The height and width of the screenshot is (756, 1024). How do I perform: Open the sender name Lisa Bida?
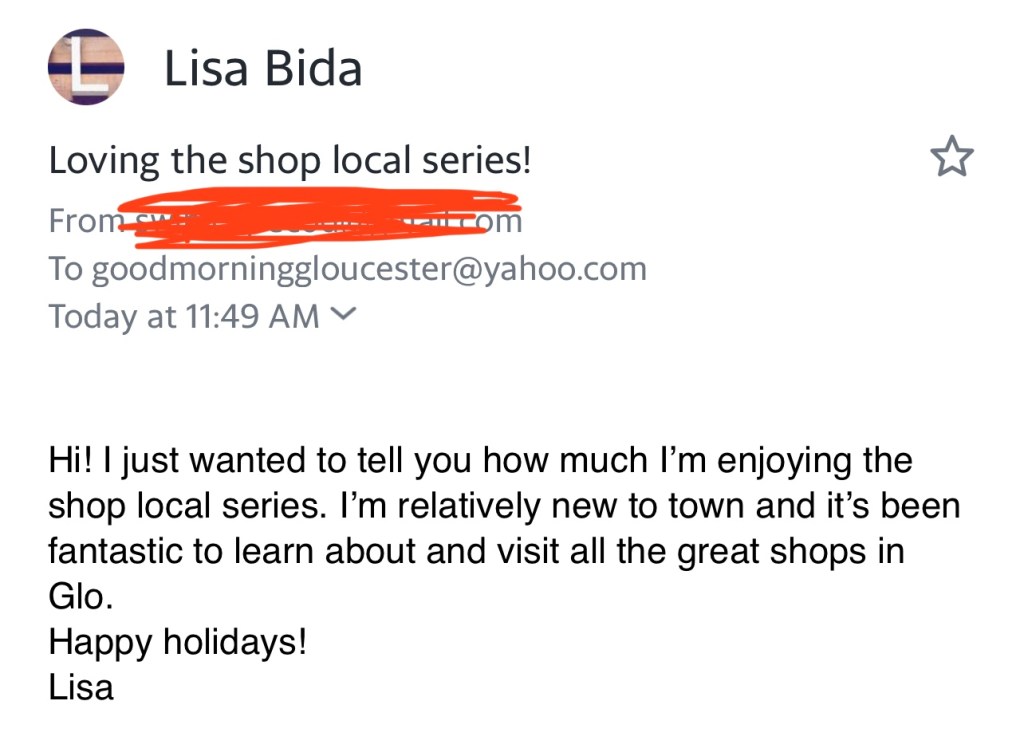click(262, 69)
